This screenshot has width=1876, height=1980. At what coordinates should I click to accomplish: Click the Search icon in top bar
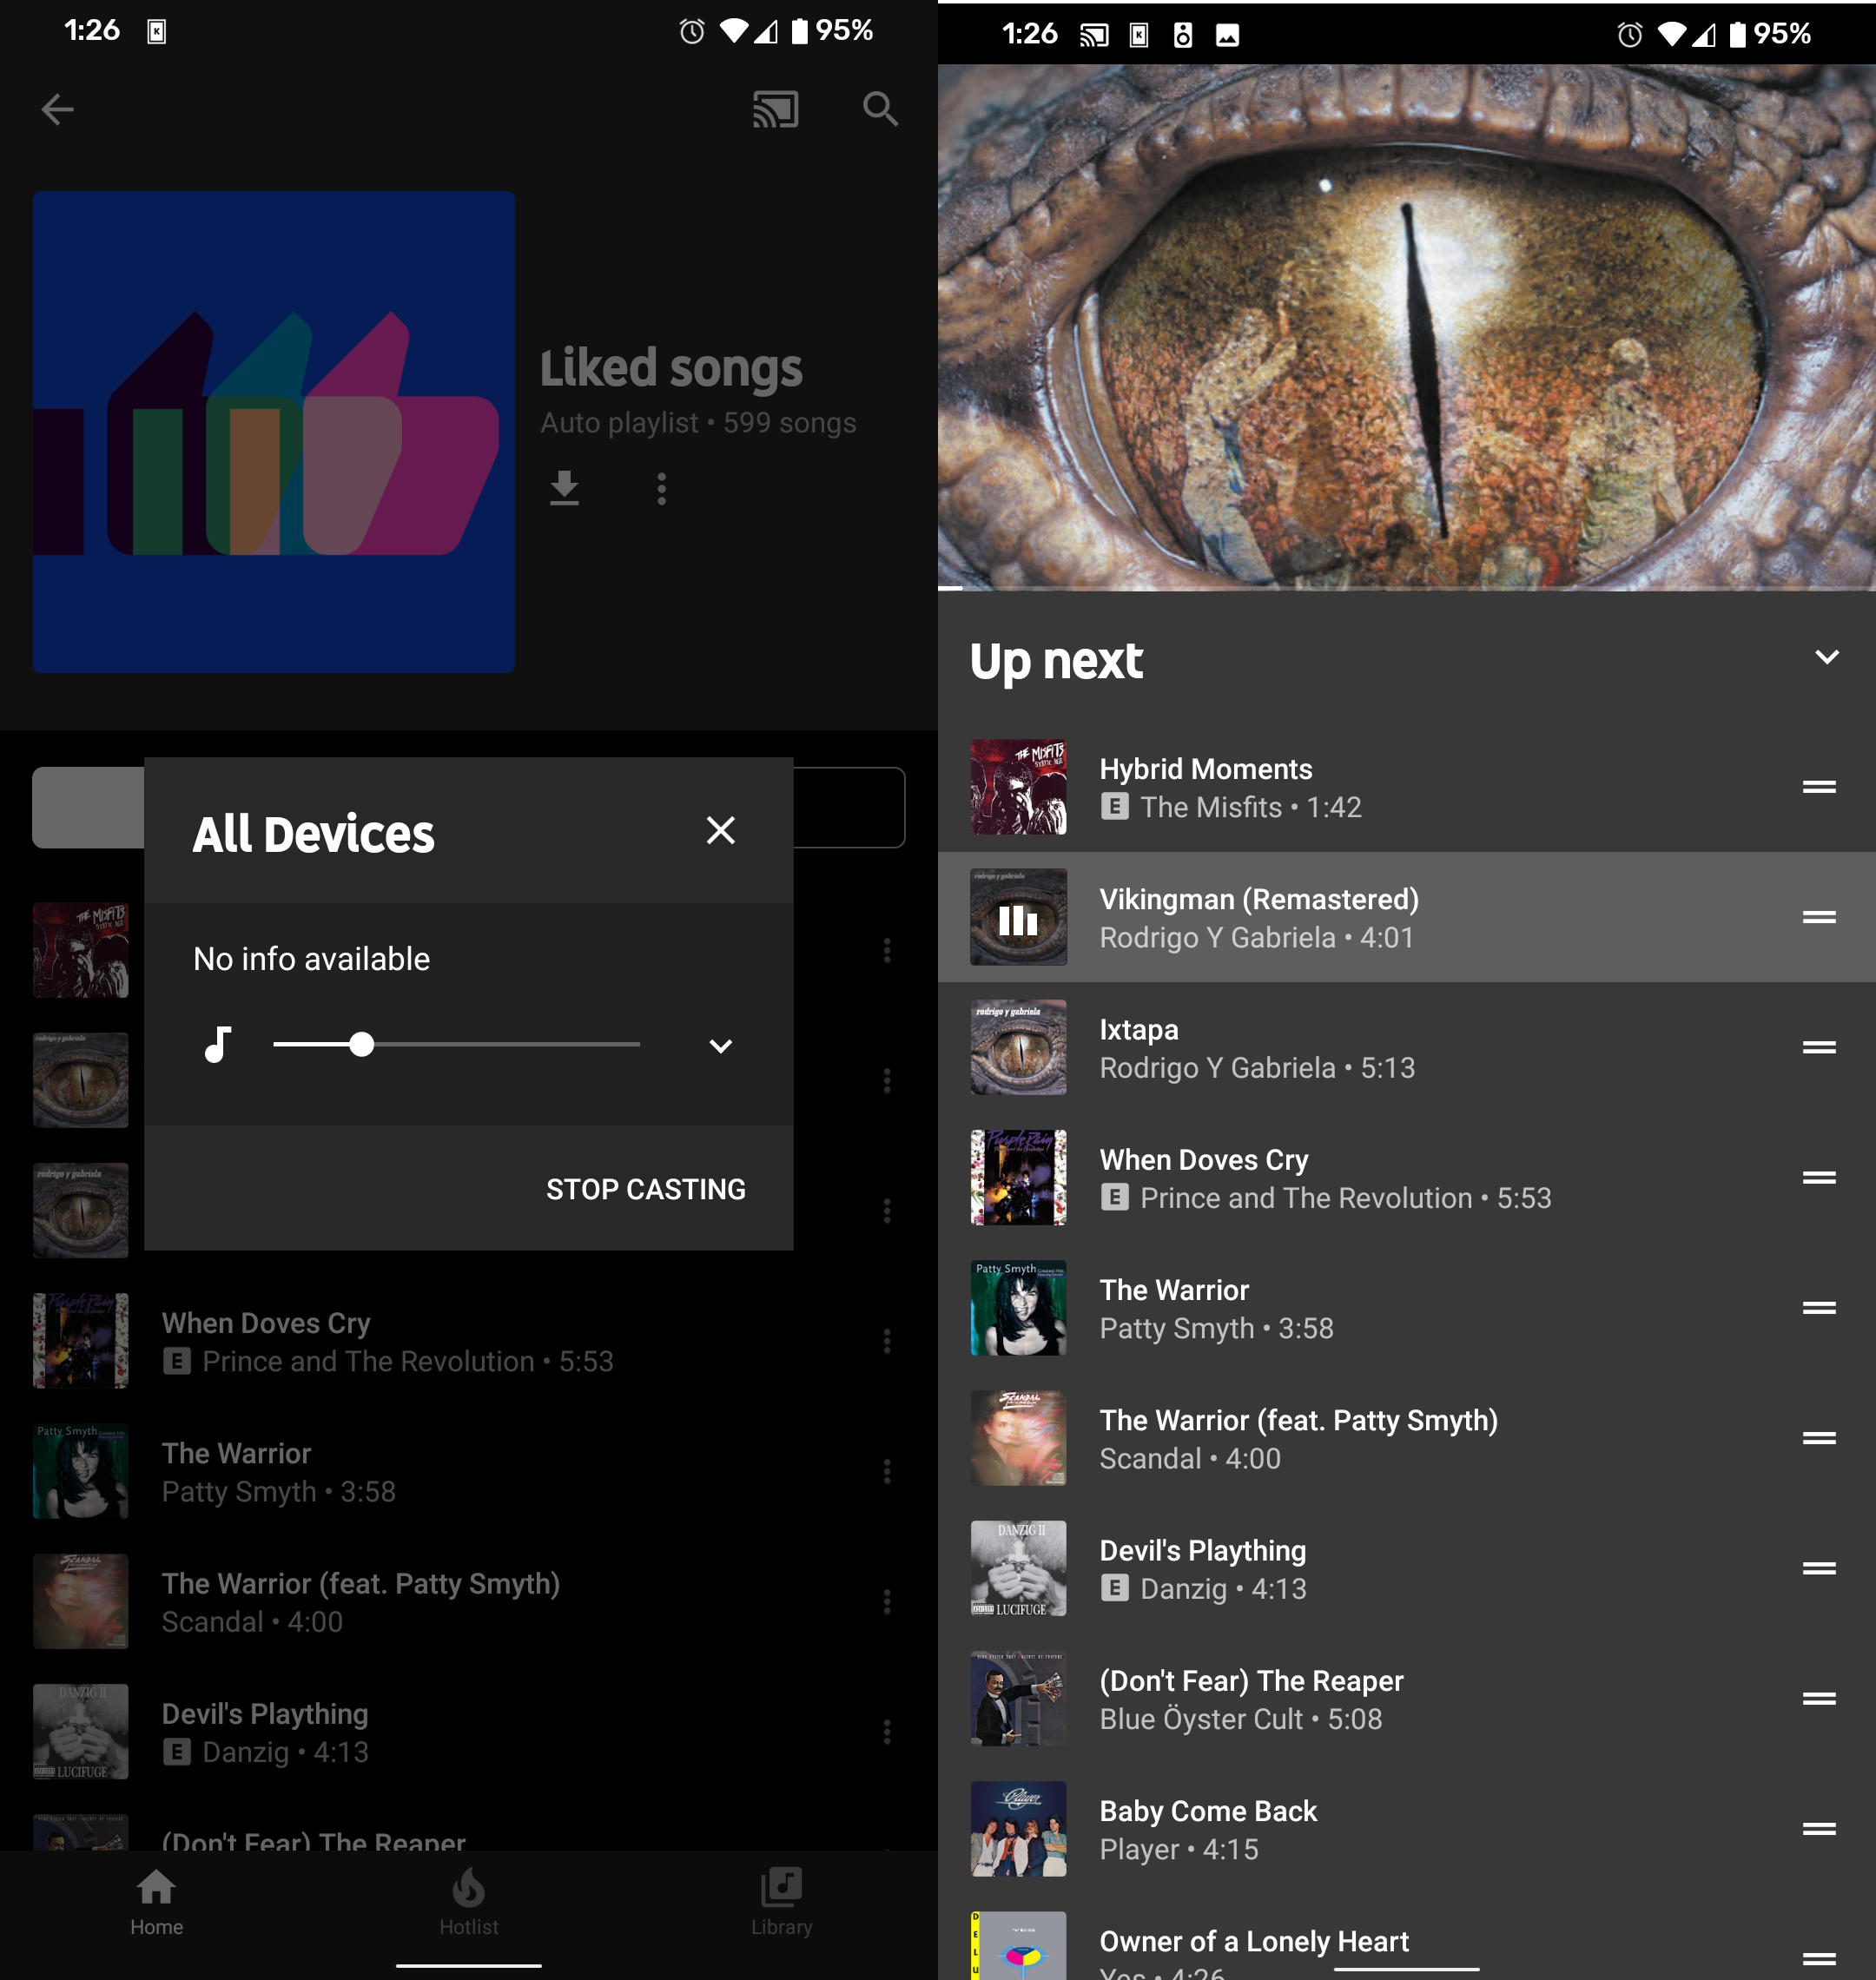(x=878, y=109)
